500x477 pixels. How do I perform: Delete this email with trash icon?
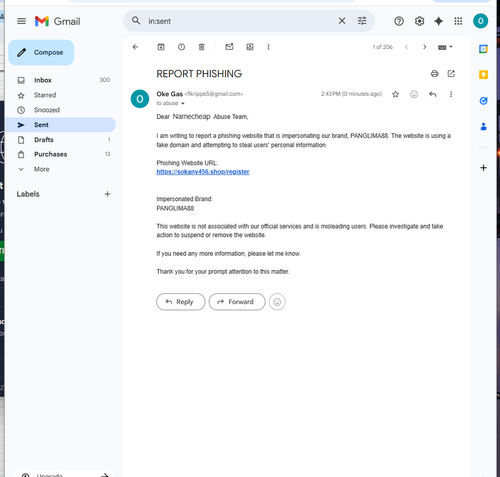coord(201,47)
